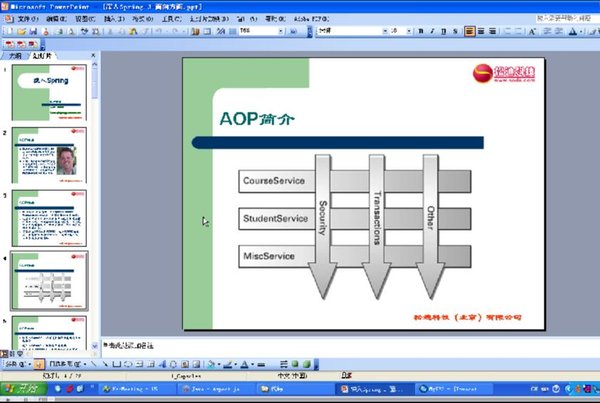Select the Oval drawing tool

pyautogui.click(x=128, y=364)
